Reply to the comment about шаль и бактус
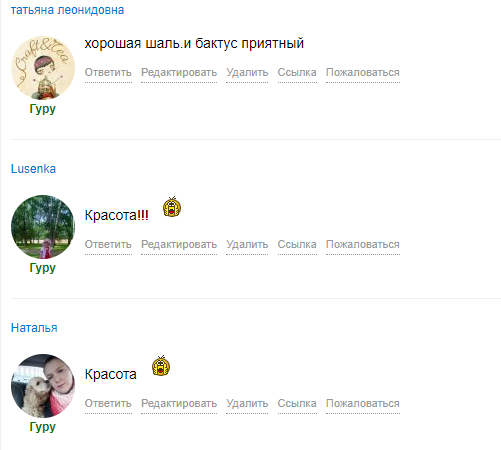Image resolution: width=501 pixels, height=450 pixels. coord(108,72)
